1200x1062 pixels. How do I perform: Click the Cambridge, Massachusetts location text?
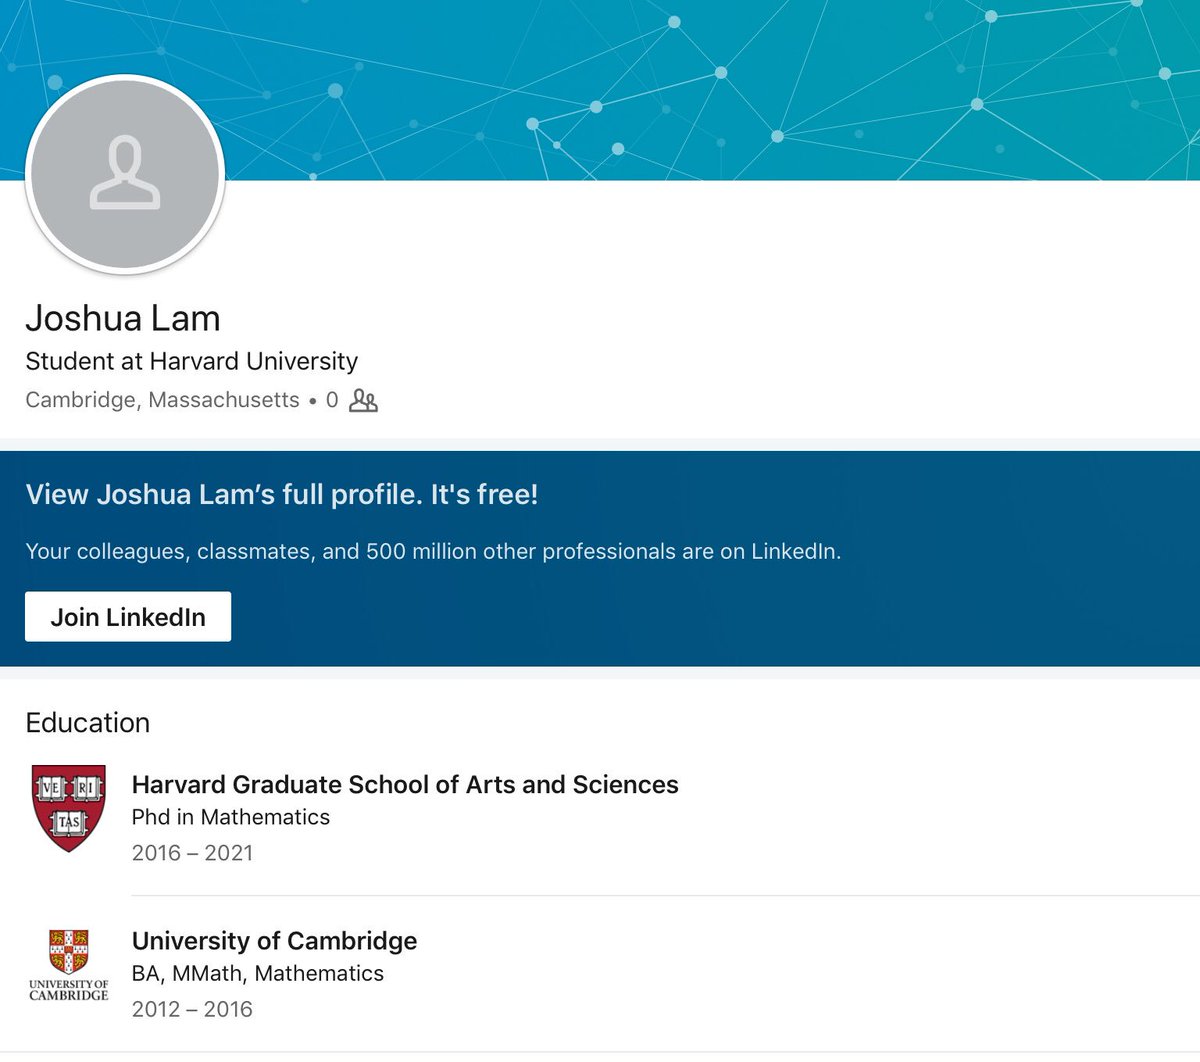coord(162,400)
